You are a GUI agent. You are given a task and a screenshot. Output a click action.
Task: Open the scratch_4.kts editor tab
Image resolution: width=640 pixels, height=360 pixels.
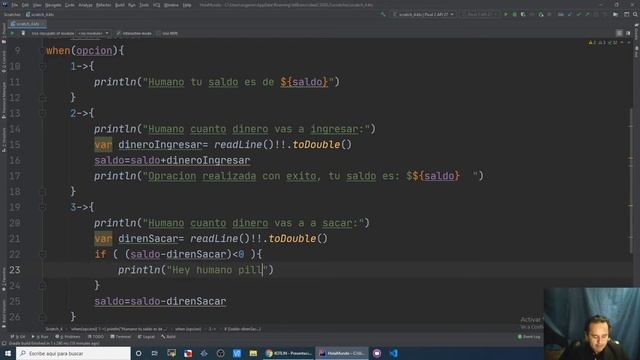(27, 24)
